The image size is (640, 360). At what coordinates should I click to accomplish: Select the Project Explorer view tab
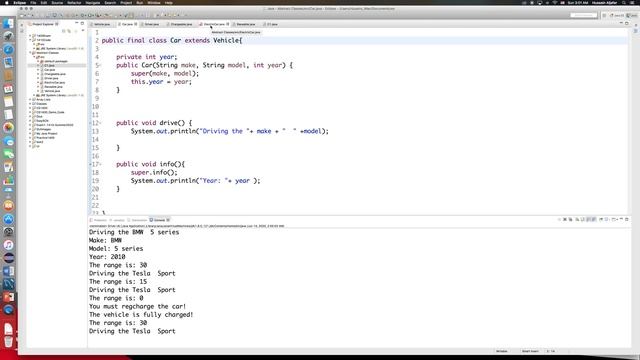click(x=43, y=24)
